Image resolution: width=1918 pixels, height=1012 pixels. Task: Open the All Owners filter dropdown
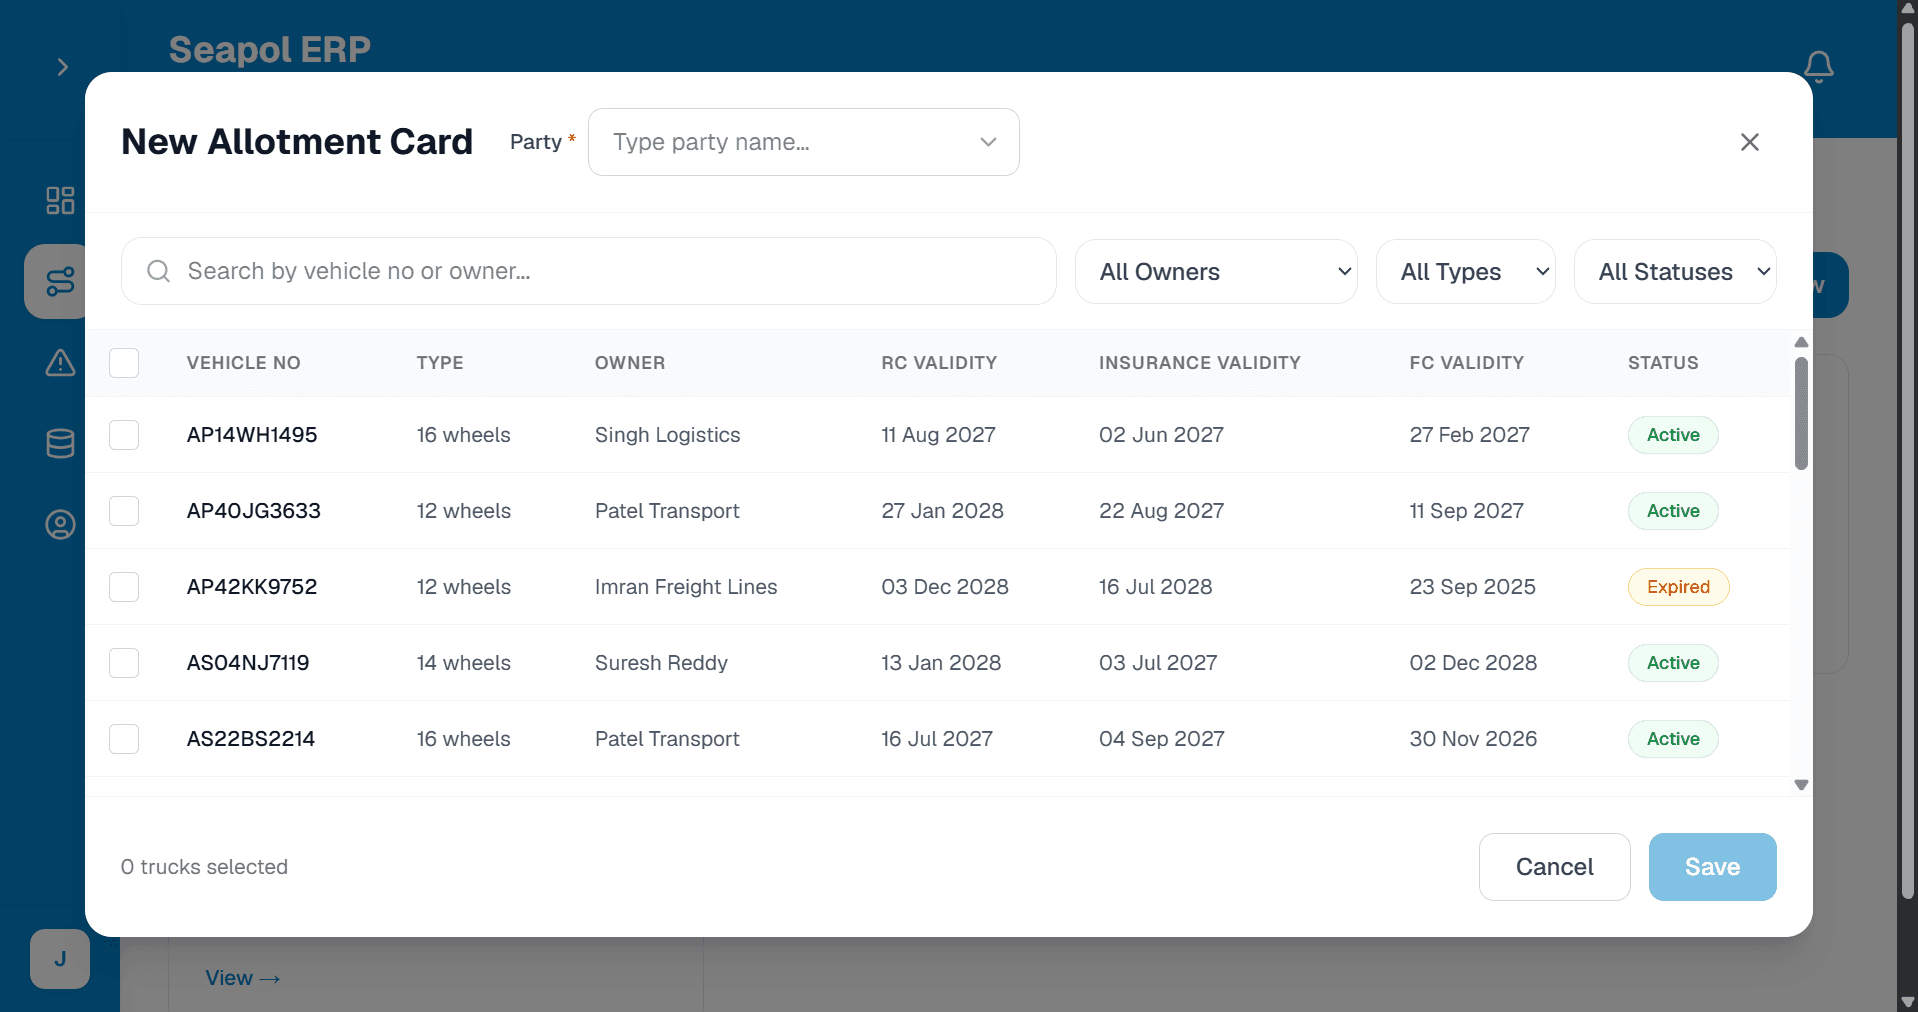1216,271
